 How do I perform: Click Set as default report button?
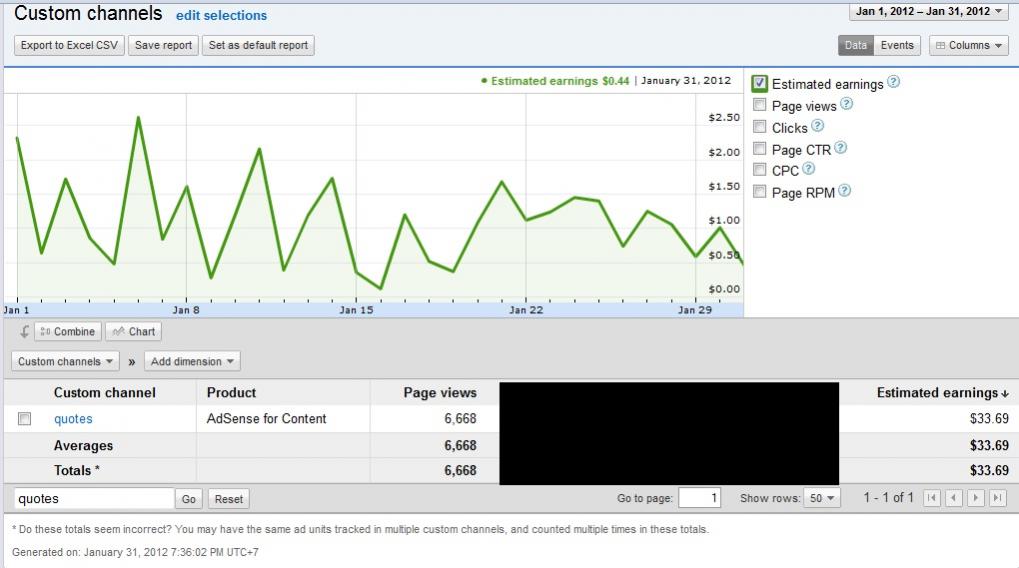point(258,45)
